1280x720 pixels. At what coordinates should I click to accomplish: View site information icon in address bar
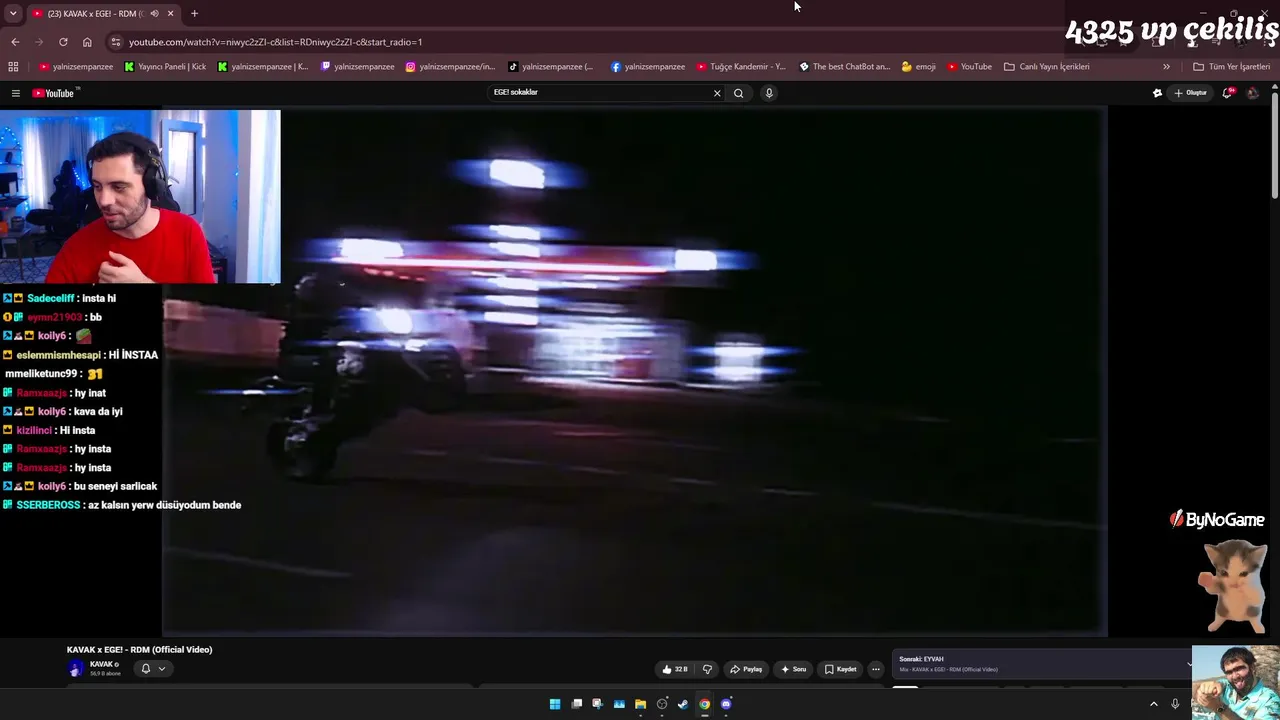116,42
